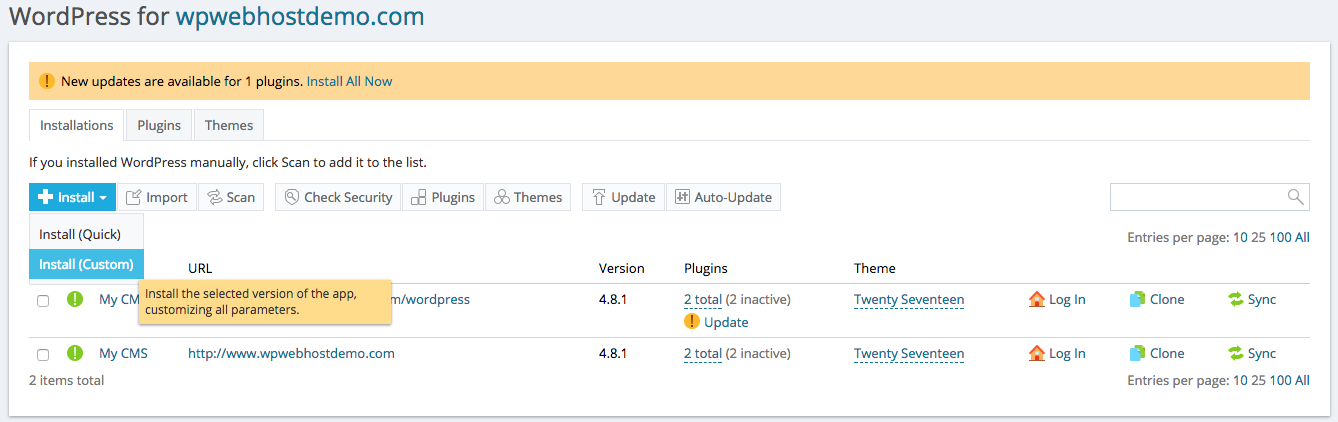Open the http://www.wpwebhostdemo.com URL link
Image resolution: width=1338 pixels, height=422 pixels.
click(291, 353)
